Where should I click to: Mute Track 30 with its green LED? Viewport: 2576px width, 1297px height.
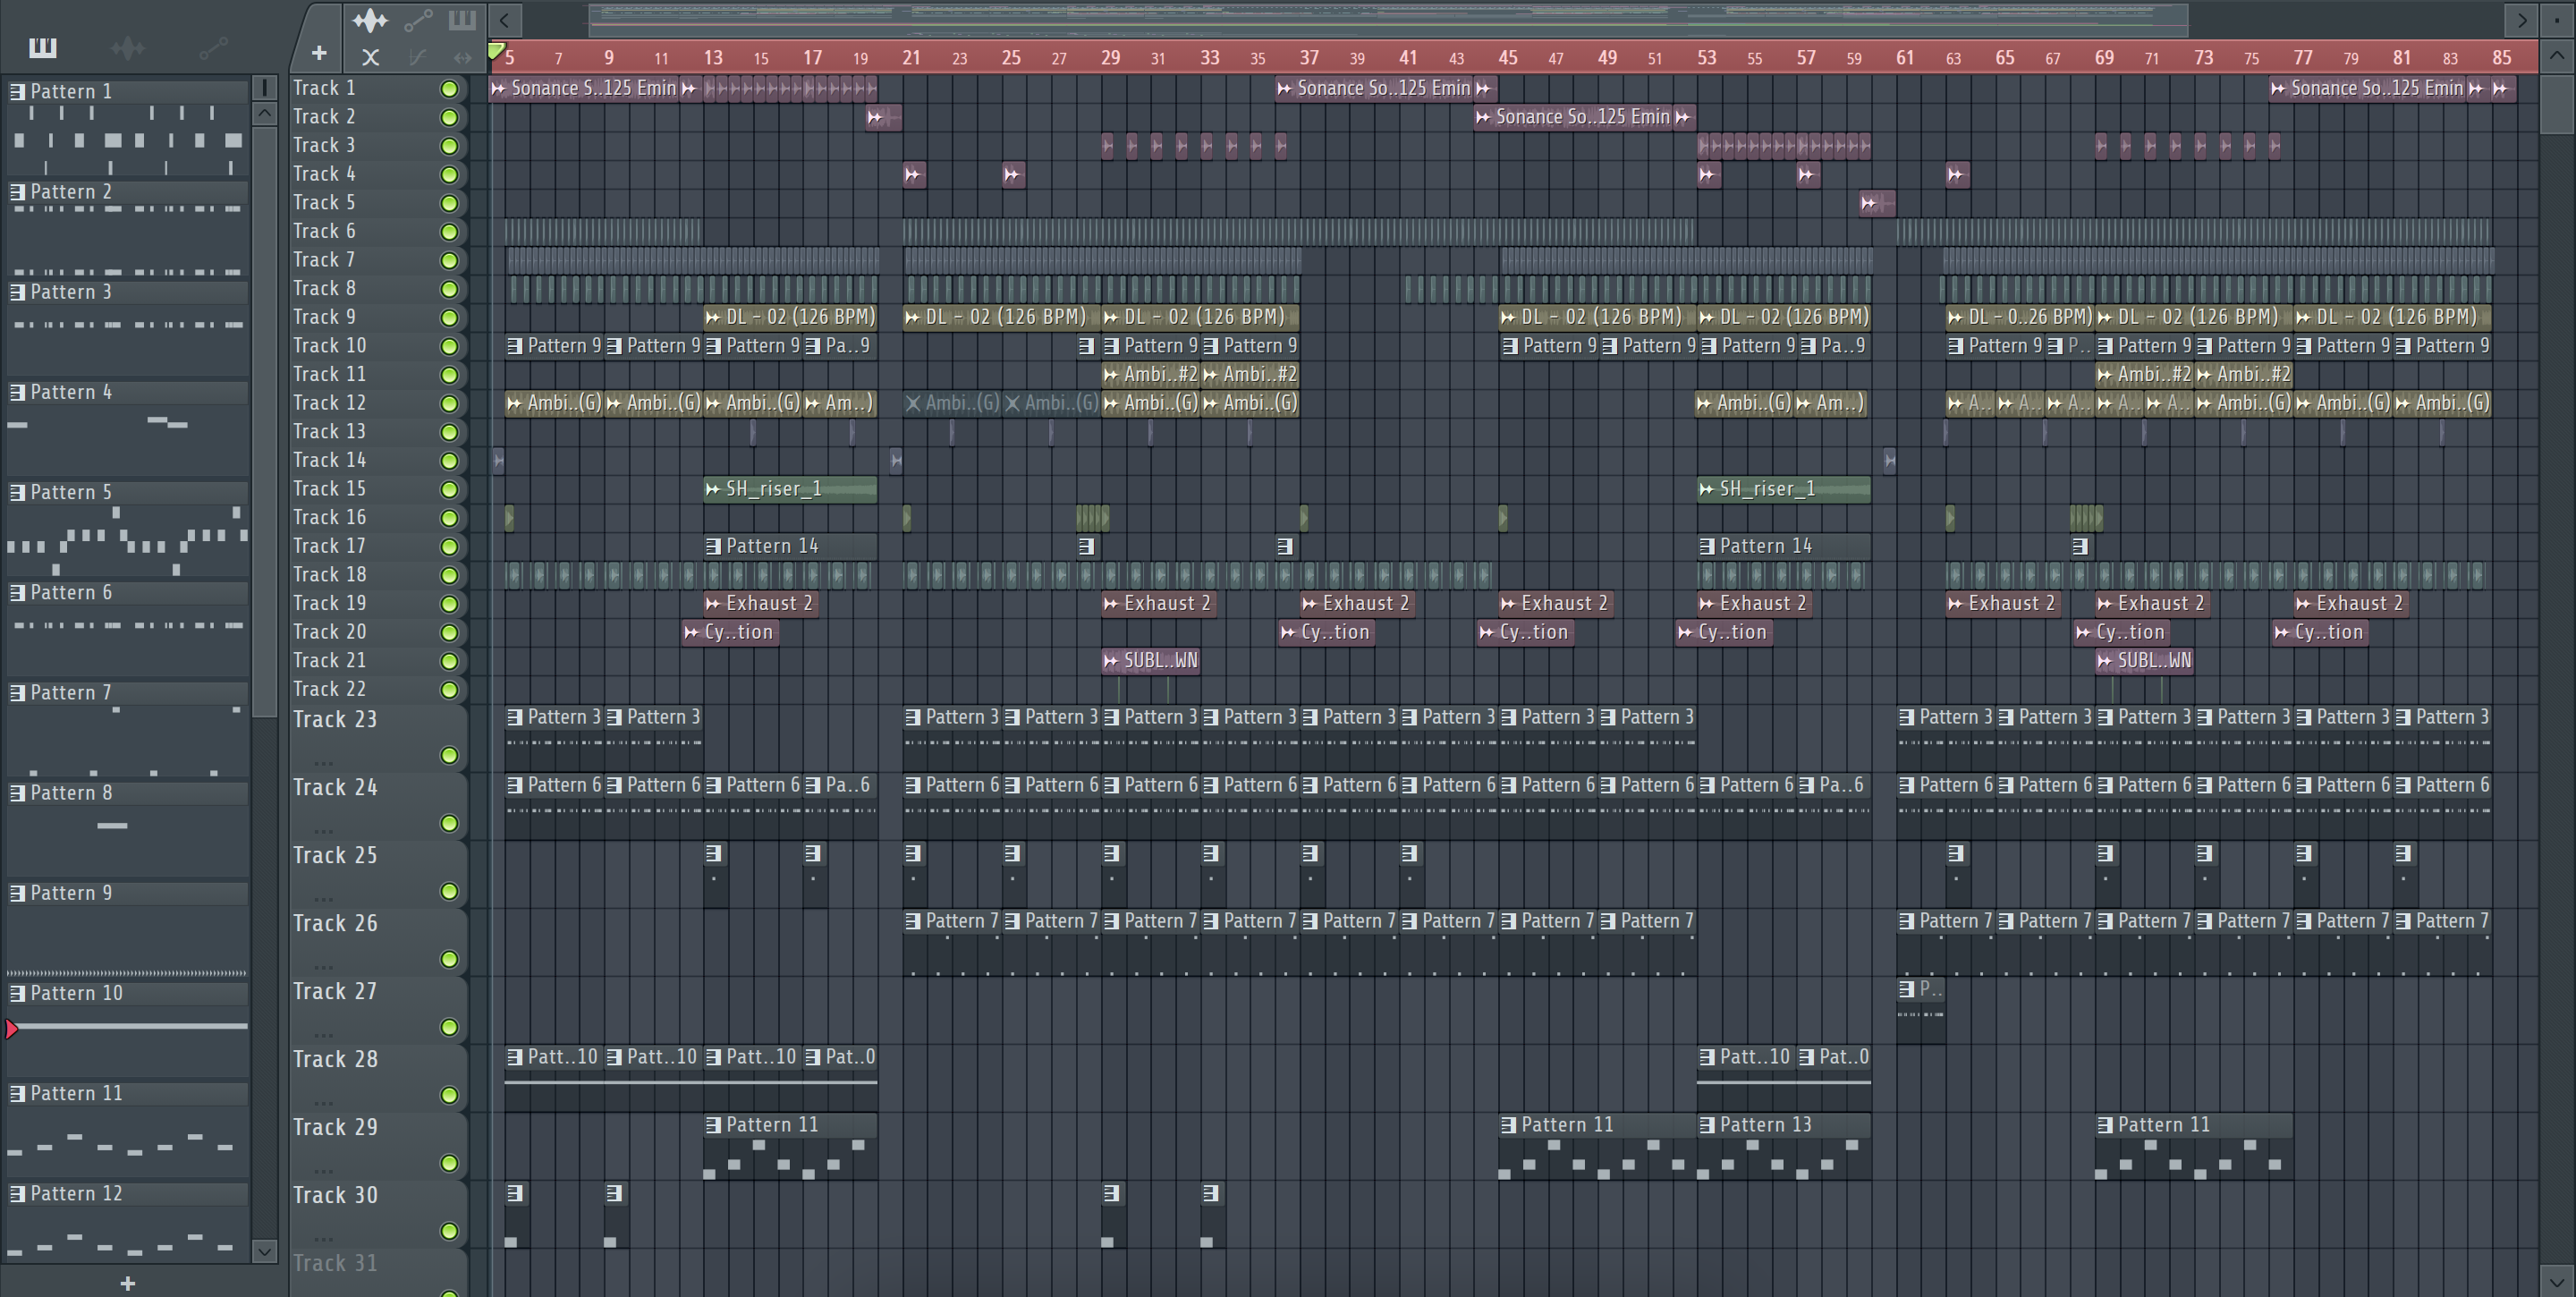coord(450,1231)
